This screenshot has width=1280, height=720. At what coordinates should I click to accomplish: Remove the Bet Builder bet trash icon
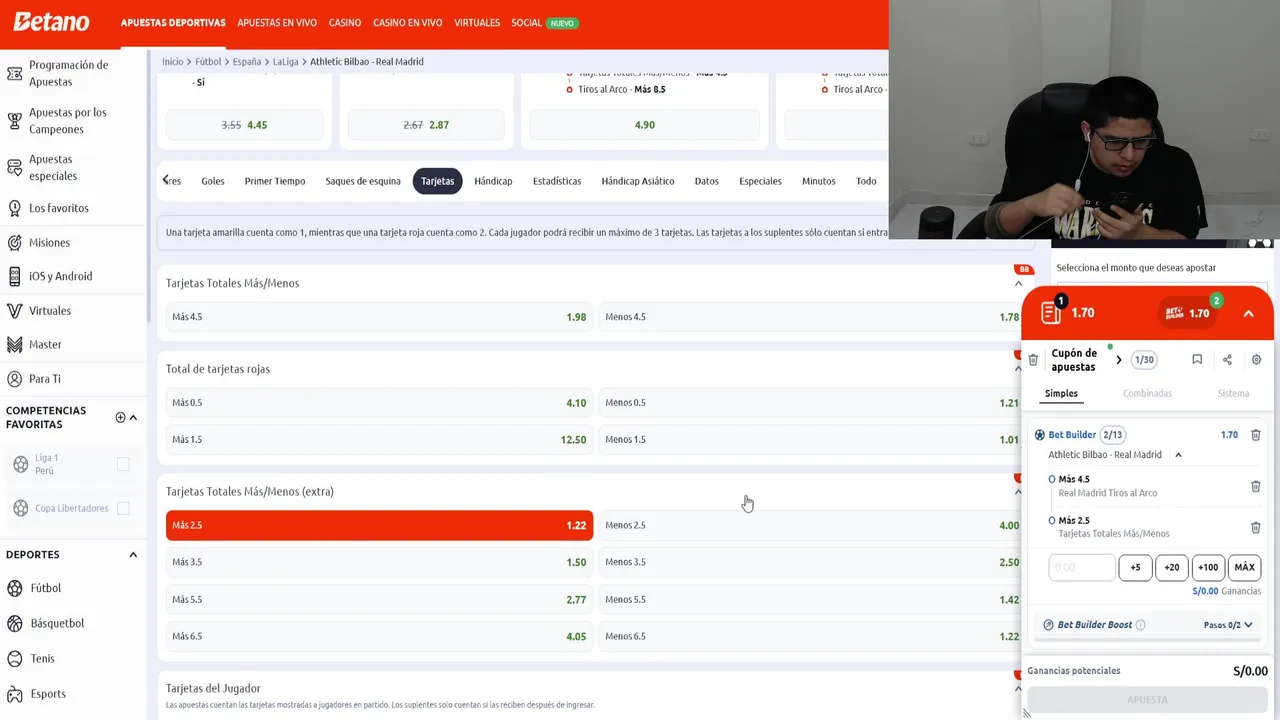1256,434
